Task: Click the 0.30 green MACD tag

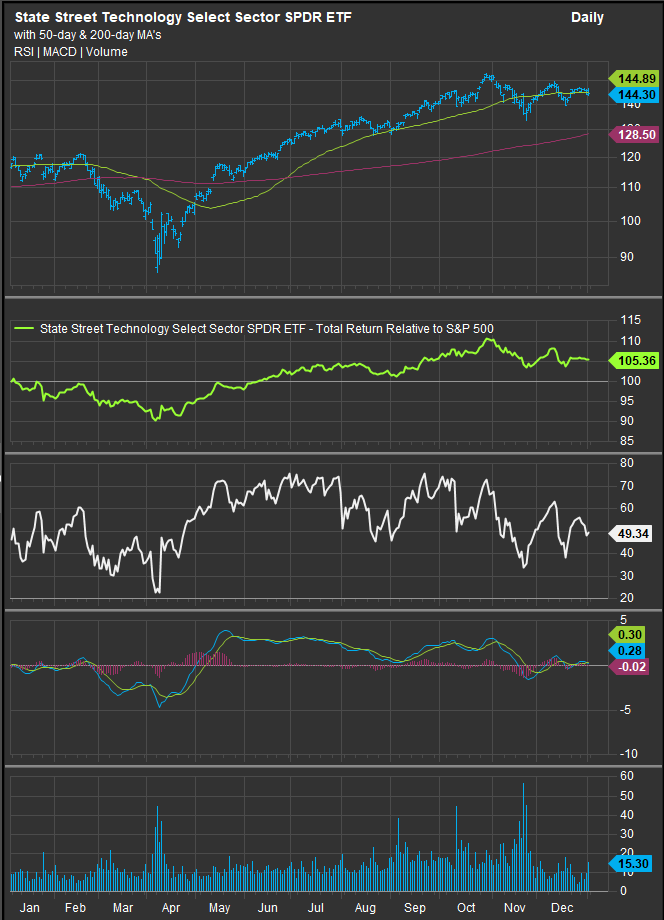Action: click(x=630, y=635)
